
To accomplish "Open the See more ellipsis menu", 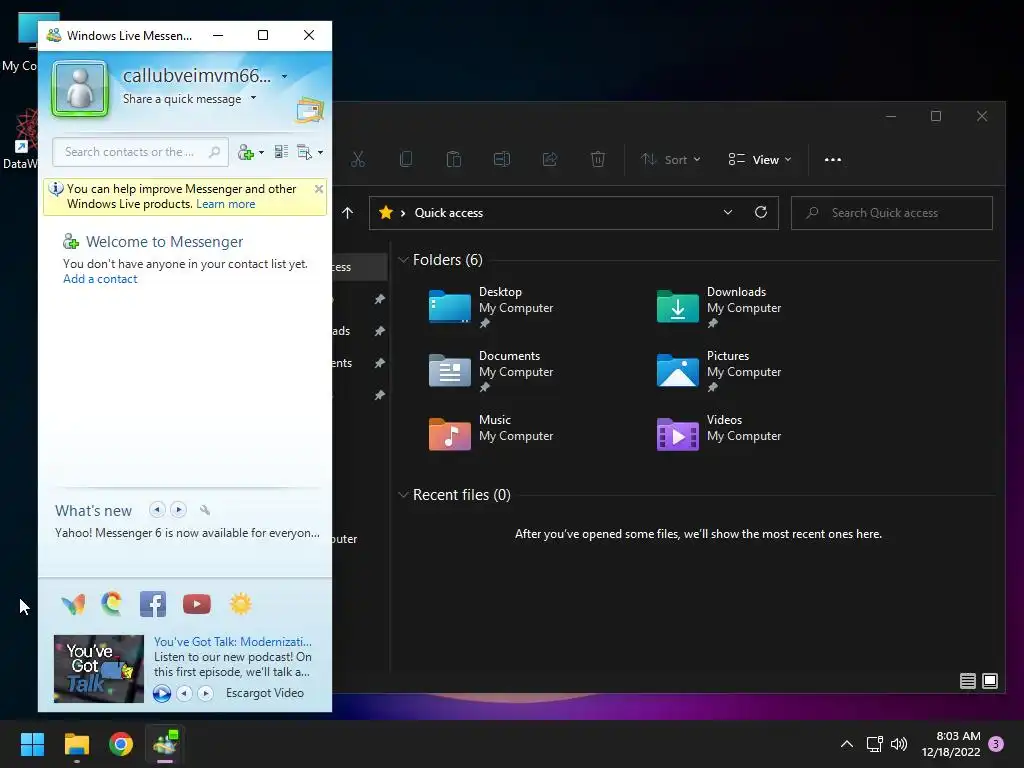I will [x=833, y=159].
